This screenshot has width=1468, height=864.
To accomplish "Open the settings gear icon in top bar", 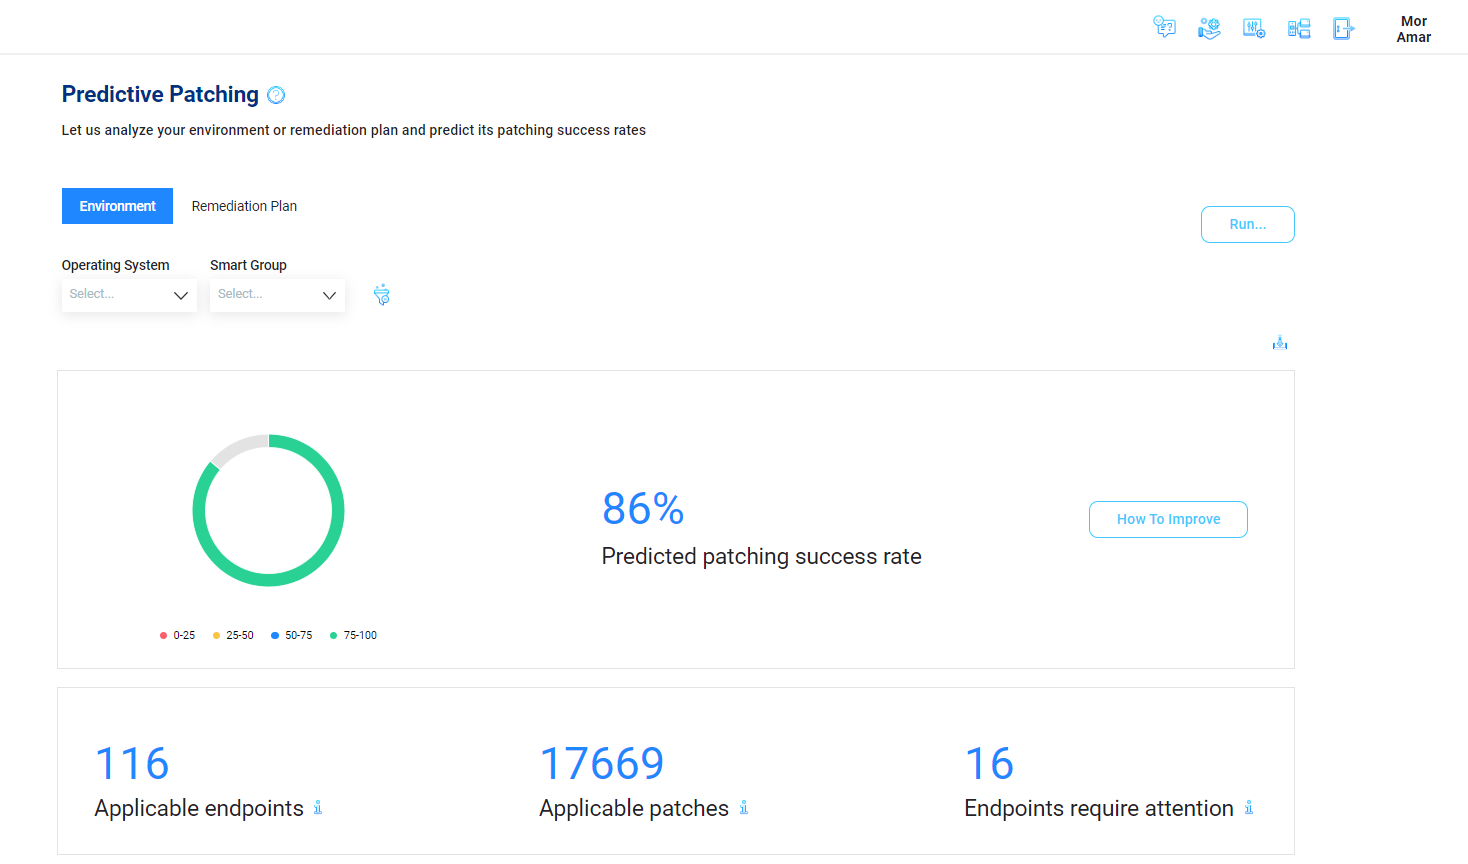I will [x=1254, y=27].
